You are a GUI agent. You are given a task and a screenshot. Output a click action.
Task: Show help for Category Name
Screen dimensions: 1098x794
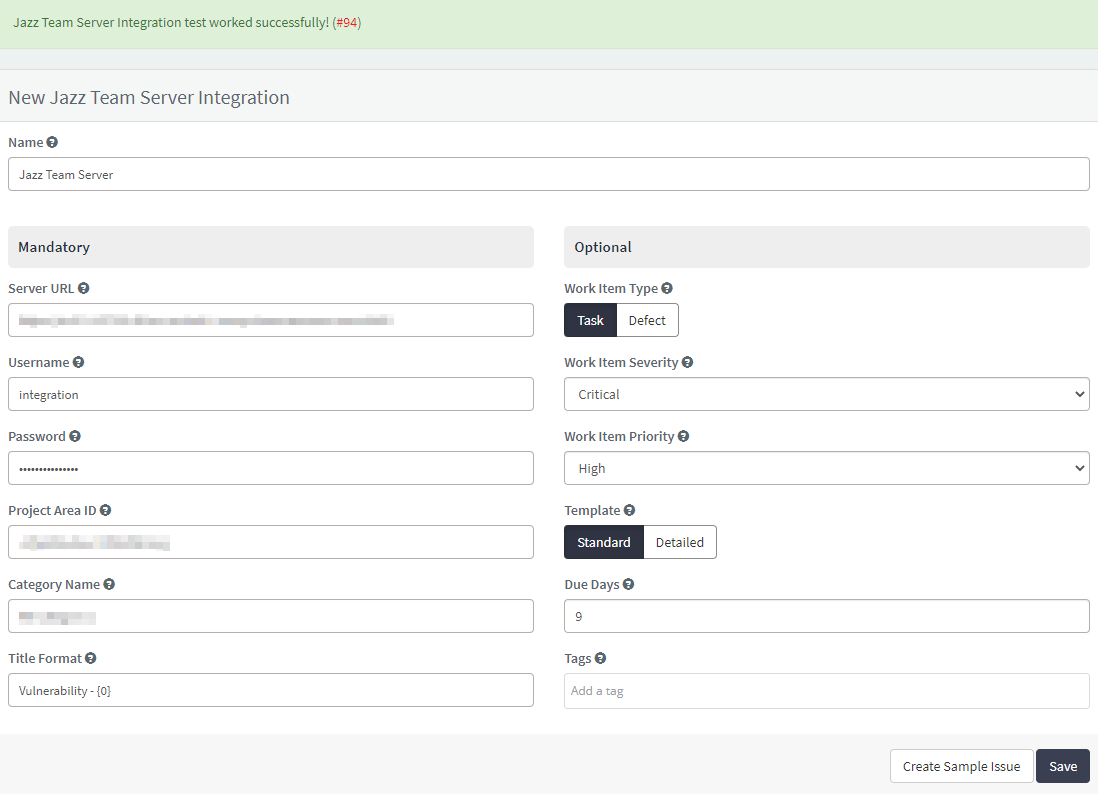click(x=109, y=584)
